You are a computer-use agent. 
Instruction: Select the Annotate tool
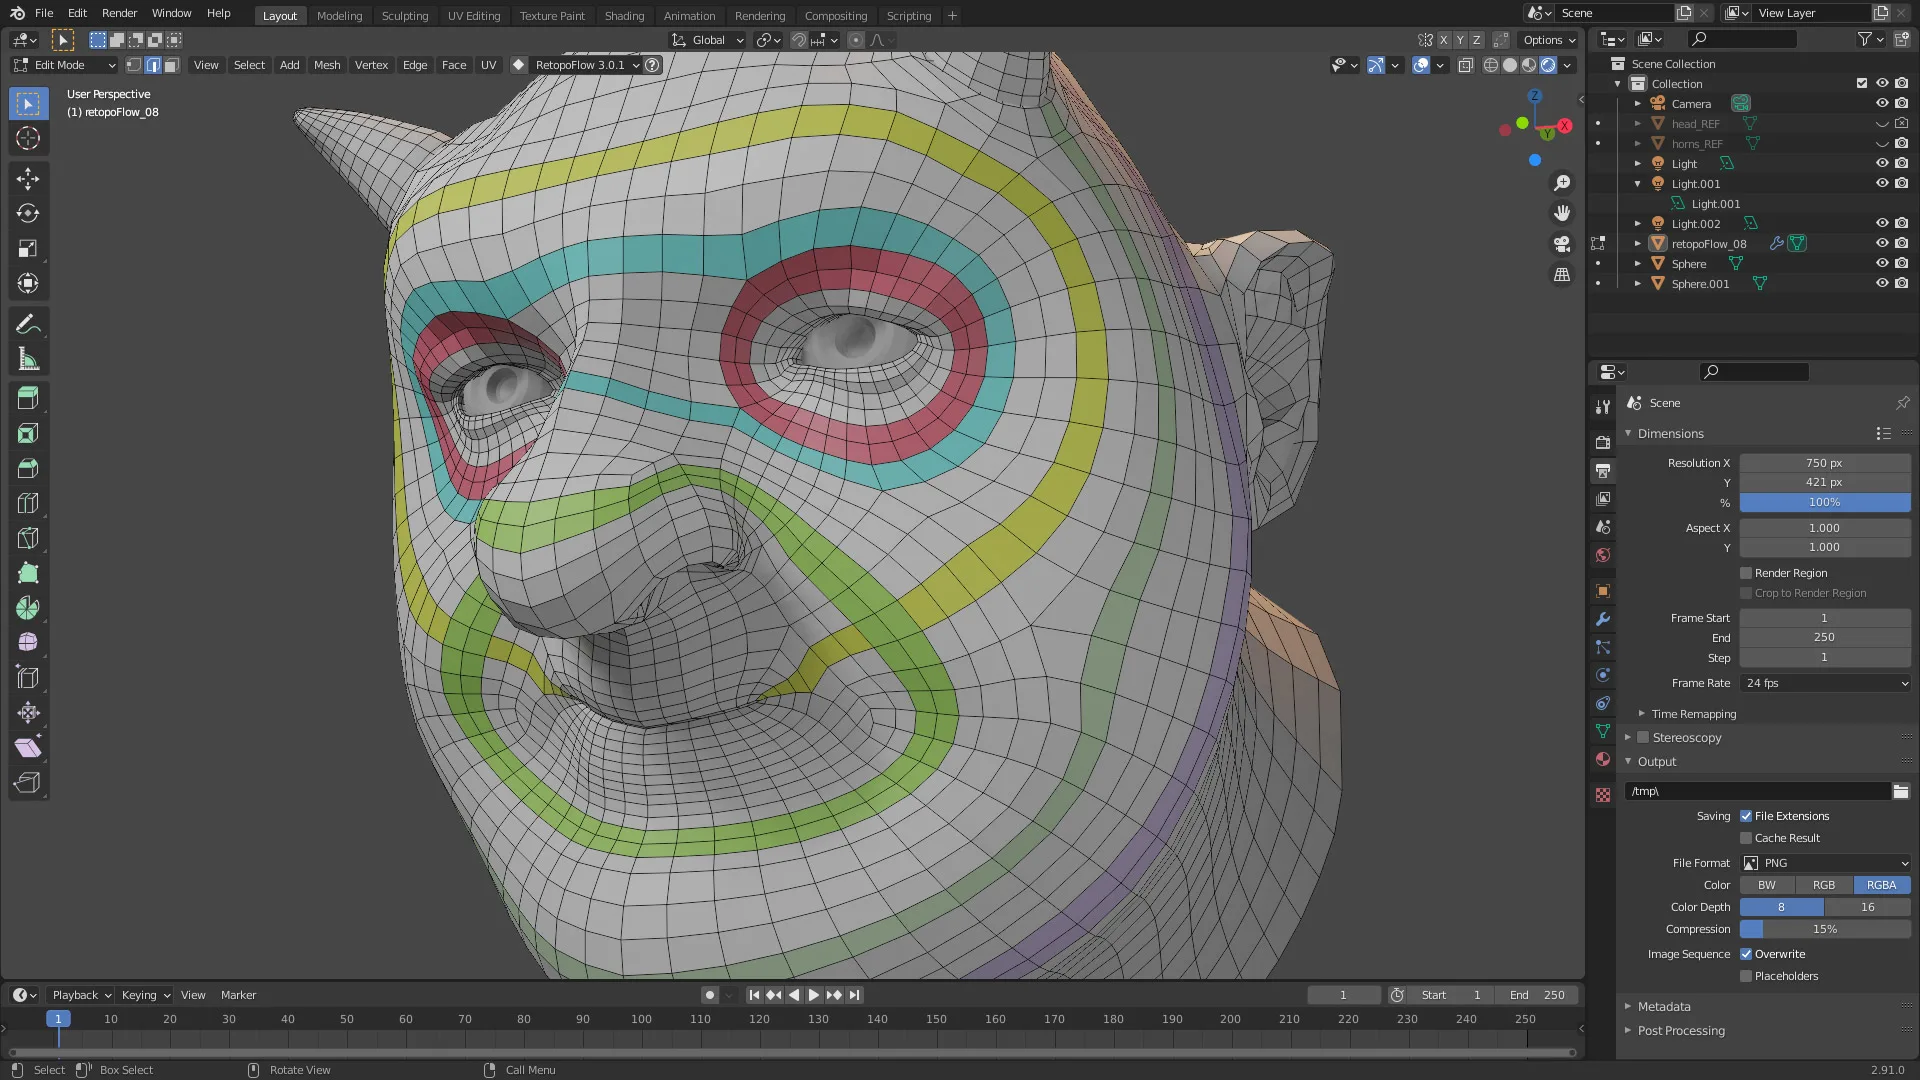28,323
